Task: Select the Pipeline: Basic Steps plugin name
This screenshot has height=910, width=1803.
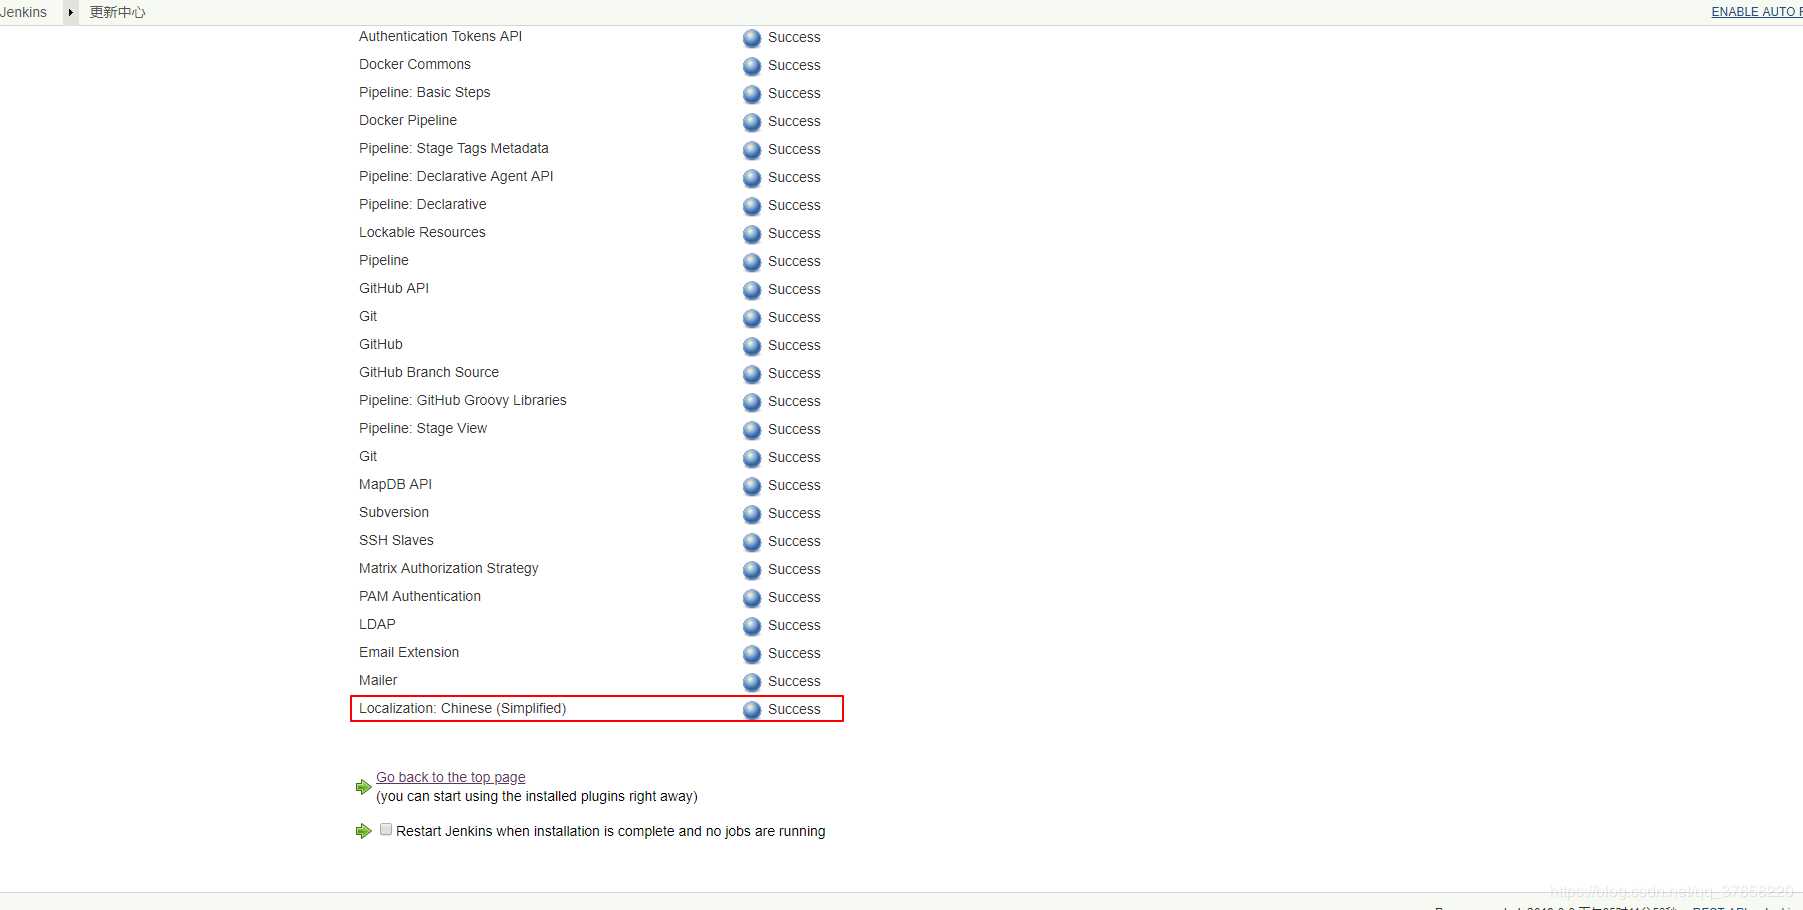Action: [x=424, y=92]
